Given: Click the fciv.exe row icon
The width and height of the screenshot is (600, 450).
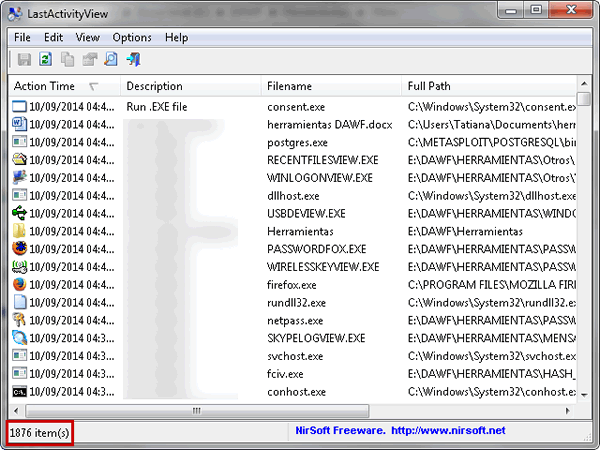Looking at the screenshot, I should (x=19, y=373).
